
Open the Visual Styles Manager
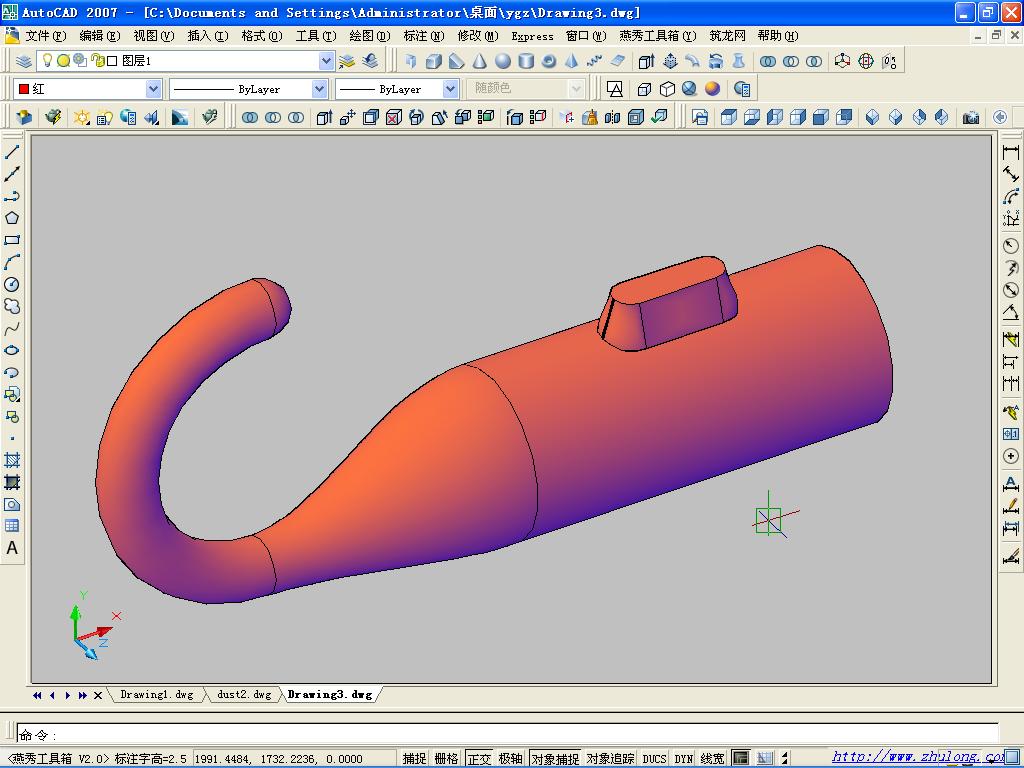click(742, 89)
